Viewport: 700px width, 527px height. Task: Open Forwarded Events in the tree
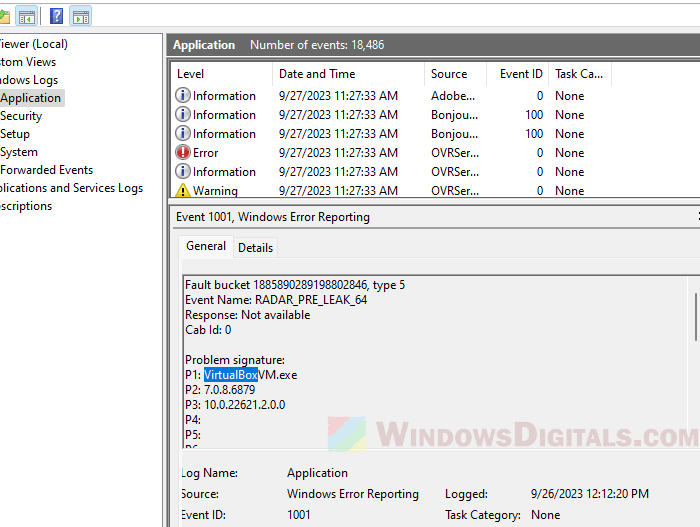click(x=46, y=170)
